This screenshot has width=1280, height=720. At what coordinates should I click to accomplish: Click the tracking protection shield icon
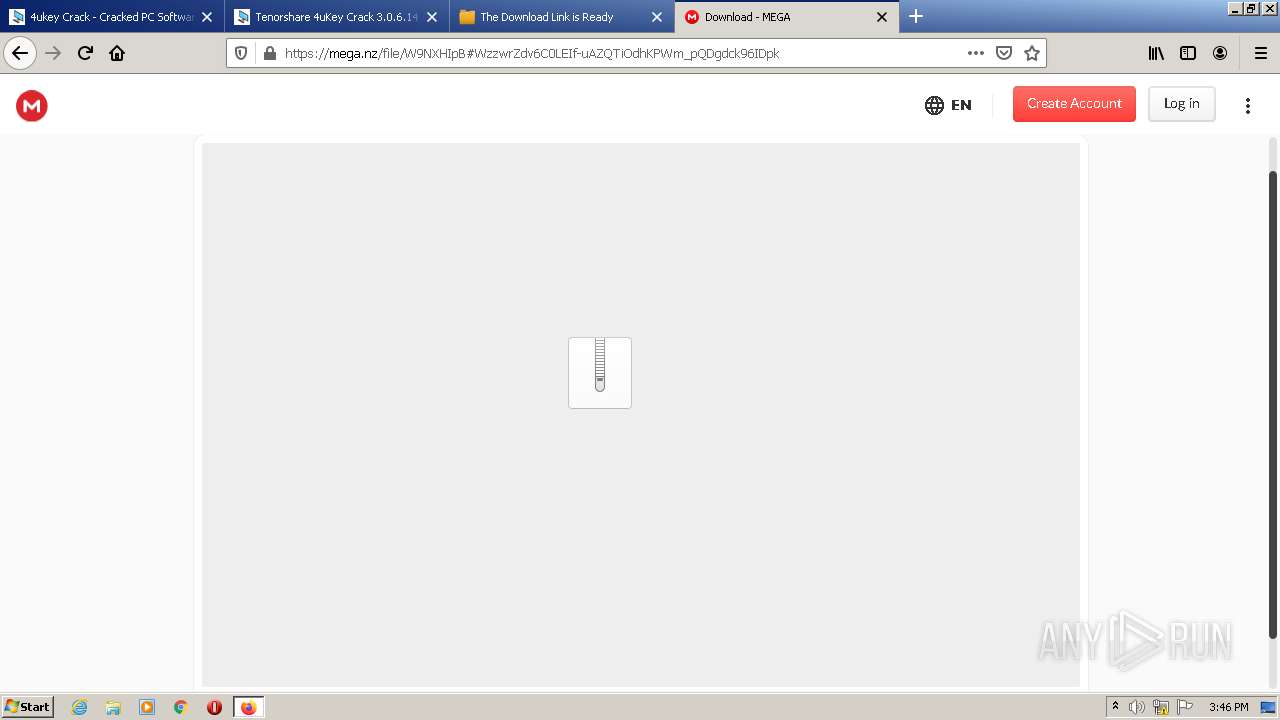click(241, 53)
